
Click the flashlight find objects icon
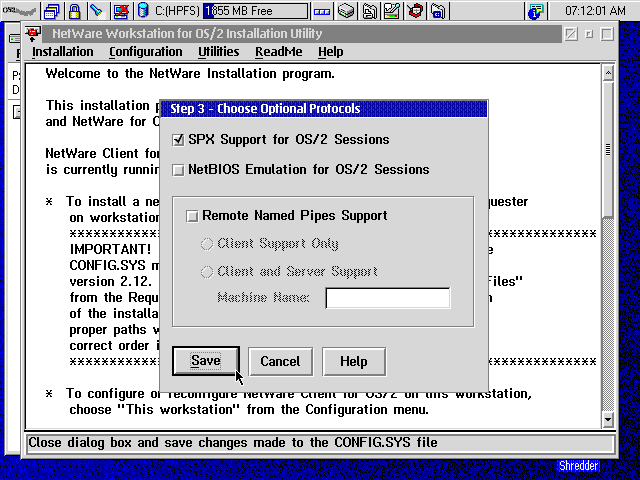coord(98,11)
